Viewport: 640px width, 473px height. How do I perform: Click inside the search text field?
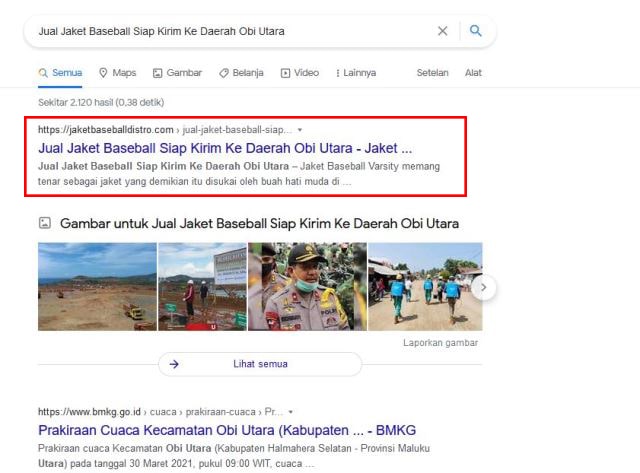click(230, 31)
